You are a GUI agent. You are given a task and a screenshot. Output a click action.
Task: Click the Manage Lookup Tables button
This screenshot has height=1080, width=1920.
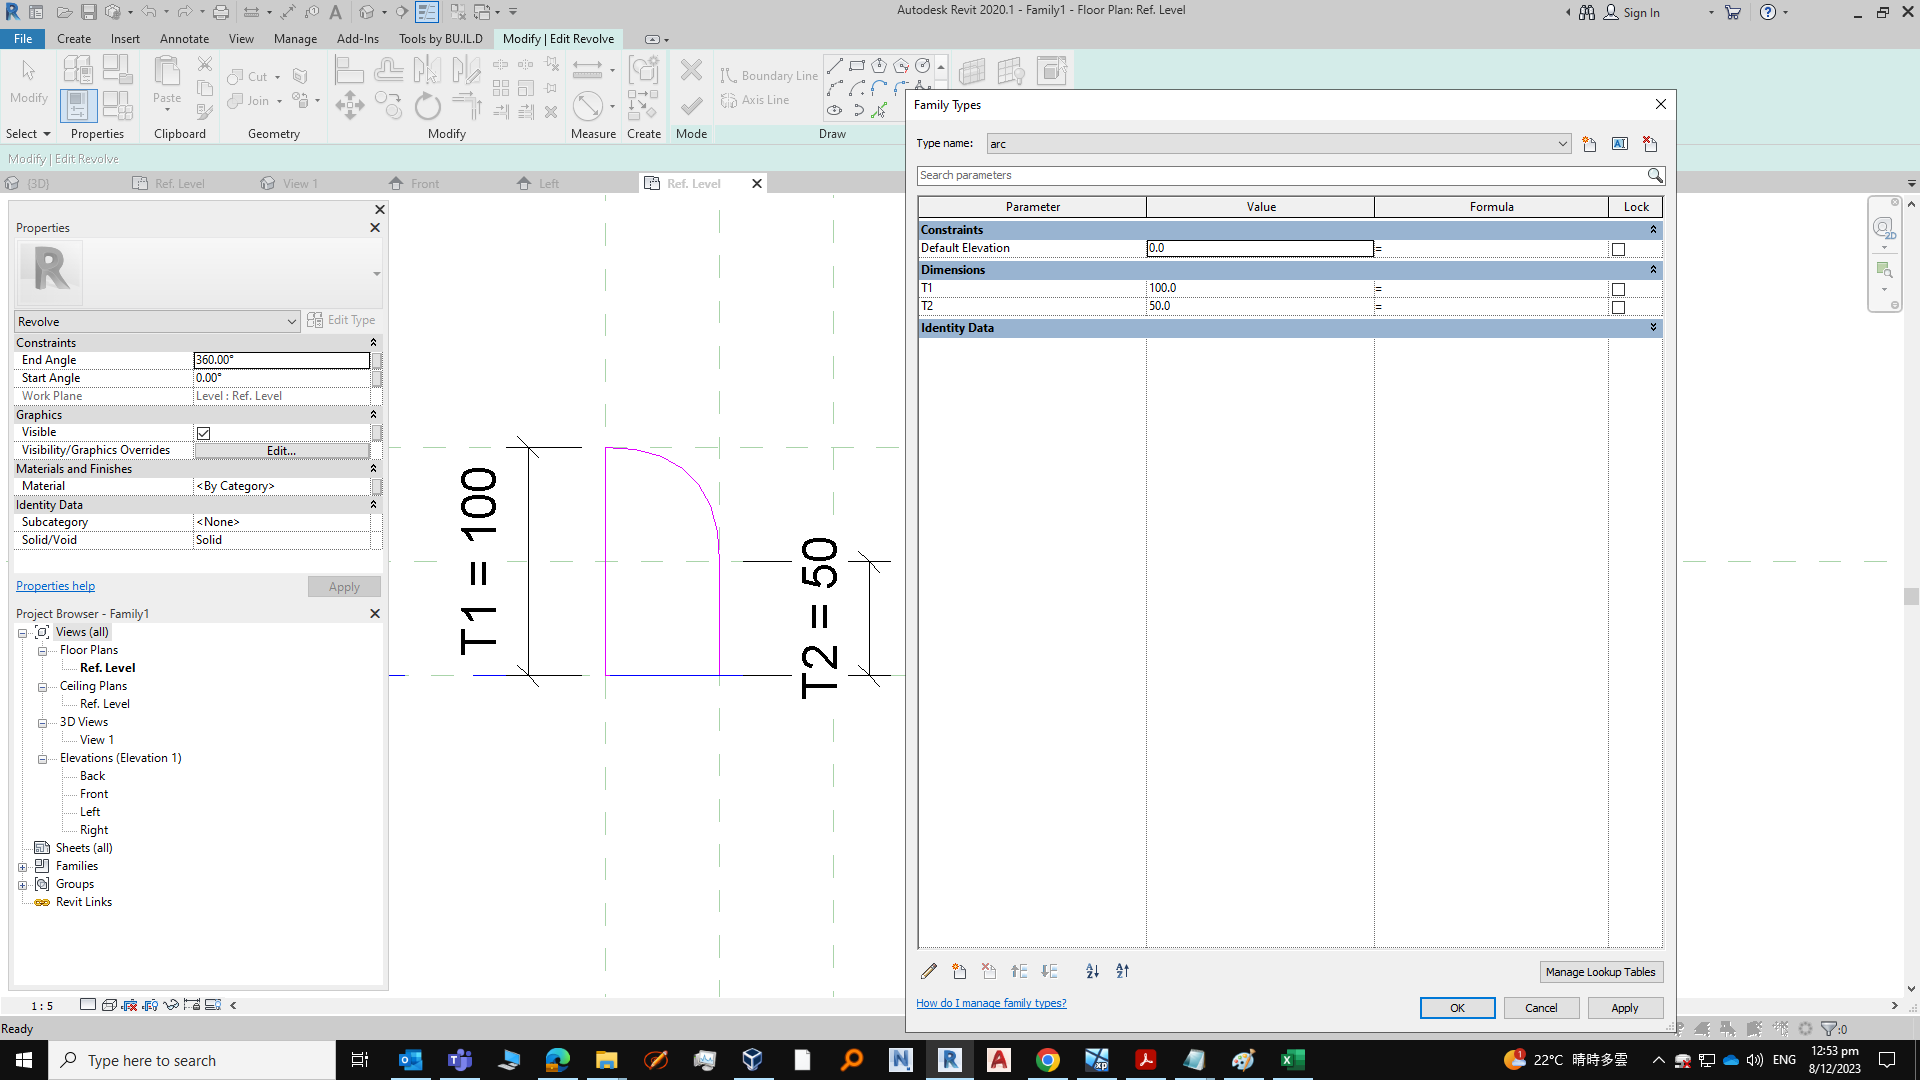1601,971
